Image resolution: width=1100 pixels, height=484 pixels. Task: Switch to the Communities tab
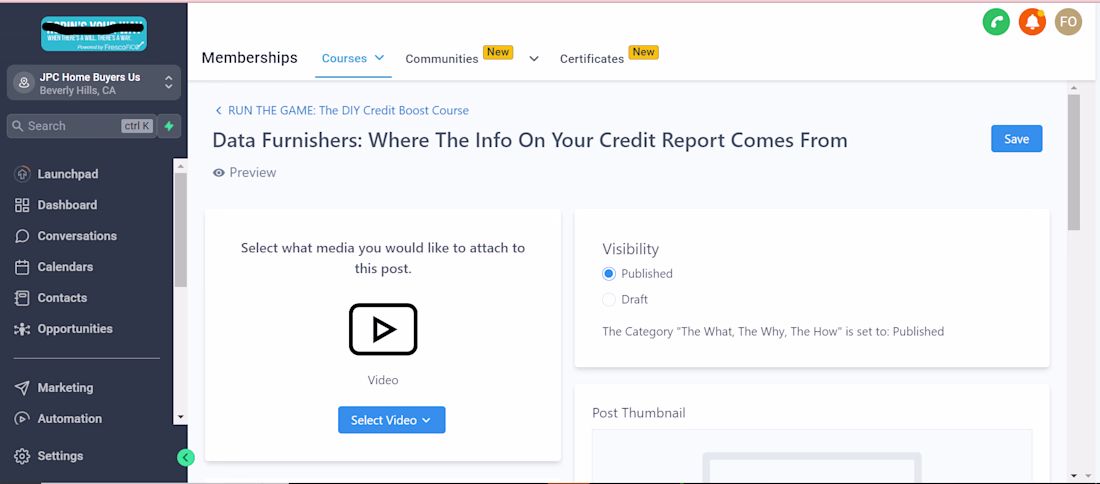coord(442,59)
